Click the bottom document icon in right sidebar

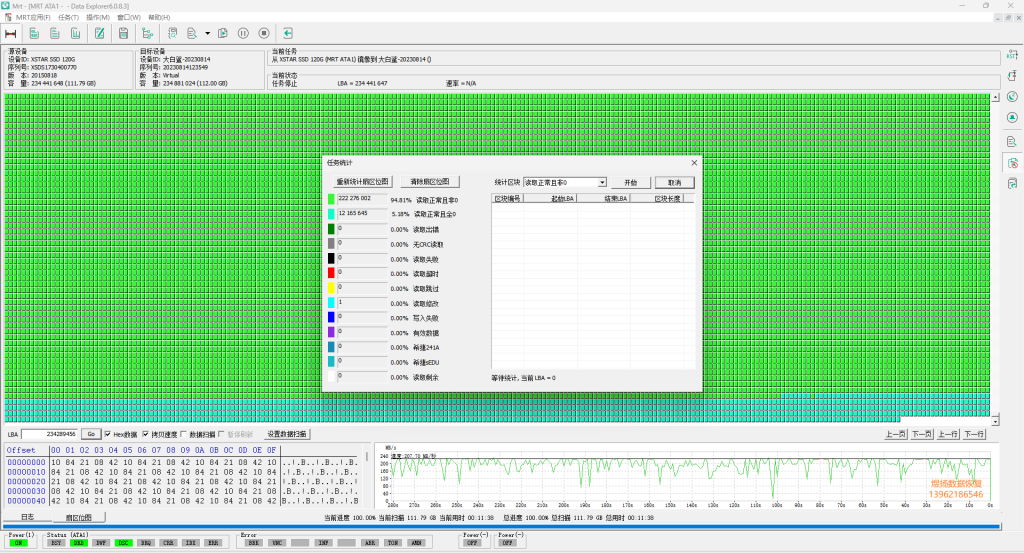(1012, 183)
